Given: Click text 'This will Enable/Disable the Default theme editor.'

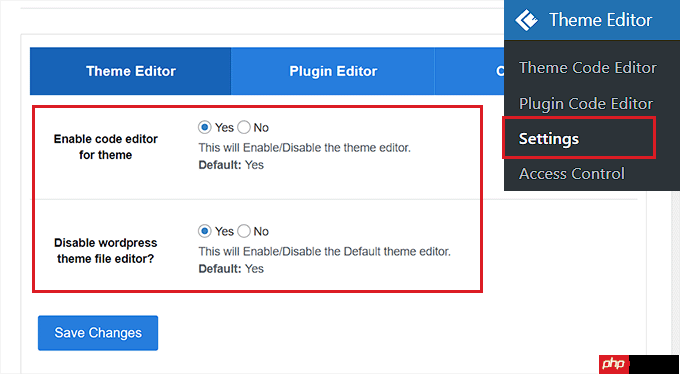Looking at the screenshot, I should pyautogui.click(x=325, y=252).
